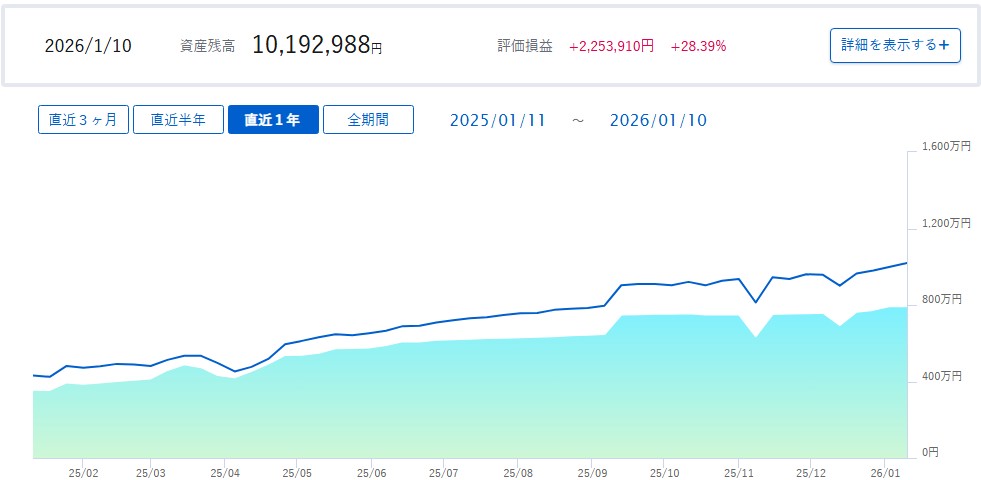
Task: Click the 25/05 label on the x-axis
Action: (x=298, y=470)
